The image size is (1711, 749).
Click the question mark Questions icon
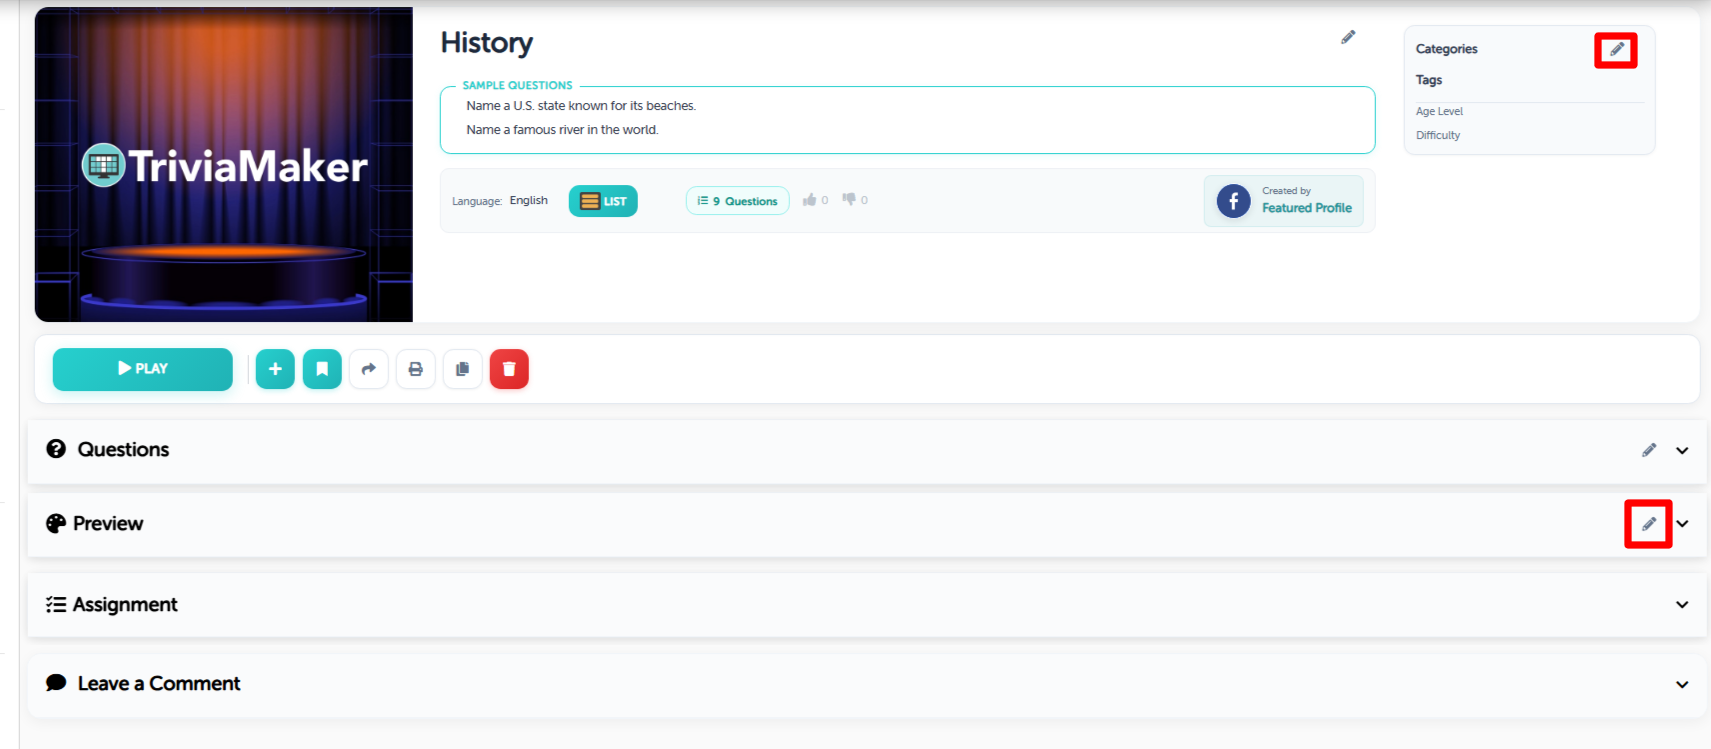56,450
